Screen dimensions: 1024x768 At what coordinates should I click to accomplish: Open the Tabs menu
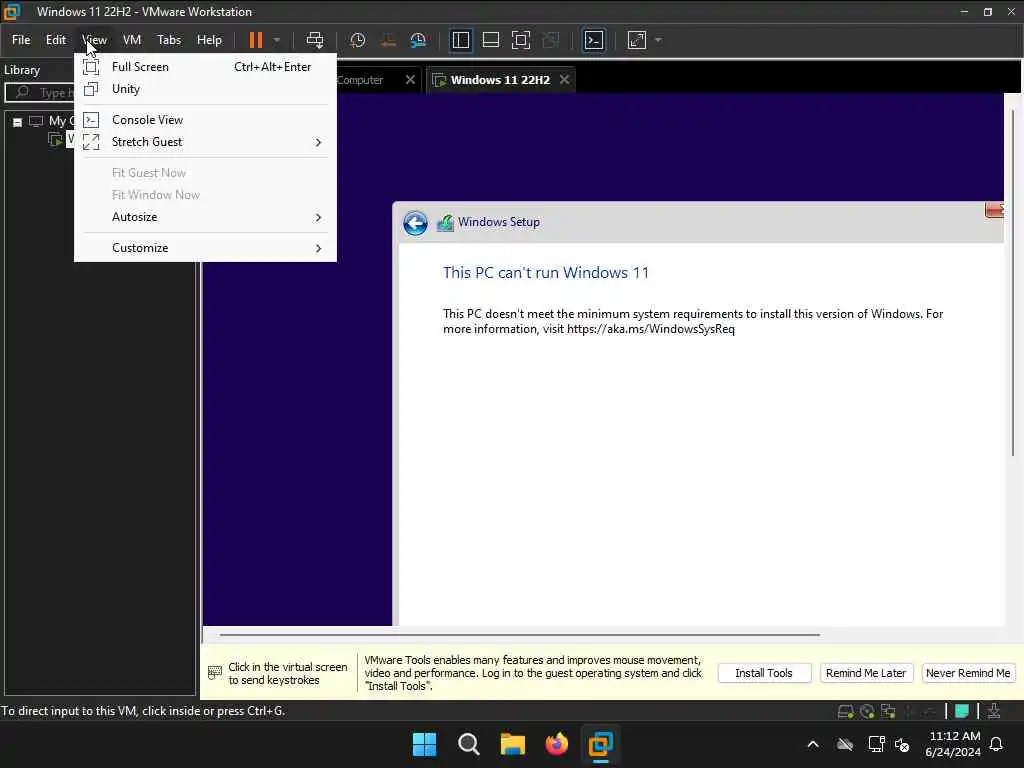click(168, 40)
